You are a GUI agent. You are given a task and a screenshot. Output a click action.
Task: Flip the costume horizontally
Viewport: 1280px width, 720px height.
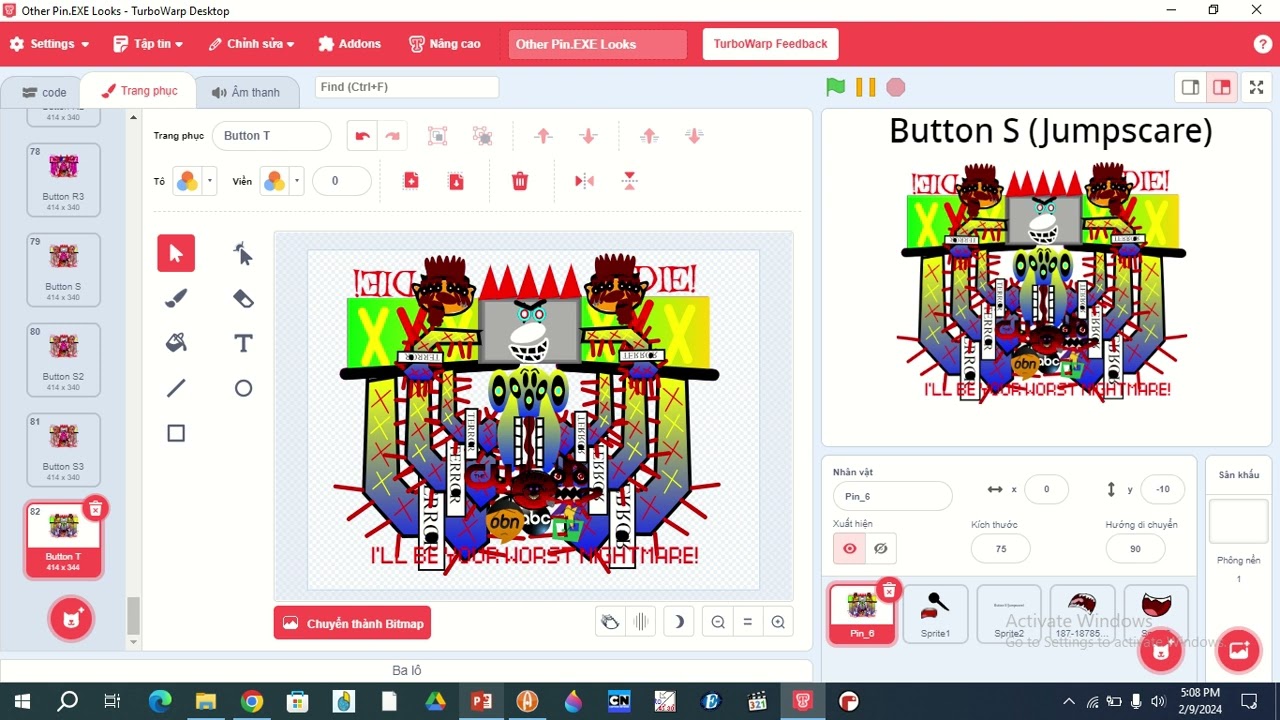click(584, 181)
